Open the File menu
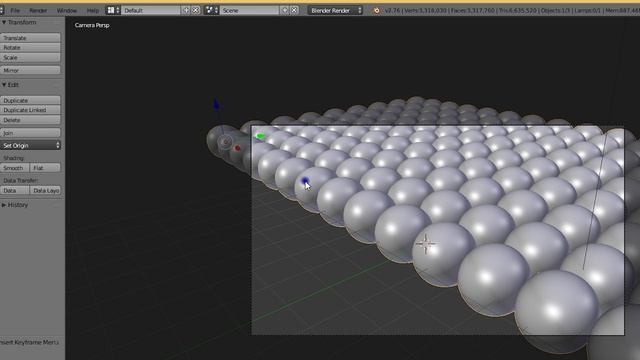Screen dimensions: 640x360 pos(15,10)
